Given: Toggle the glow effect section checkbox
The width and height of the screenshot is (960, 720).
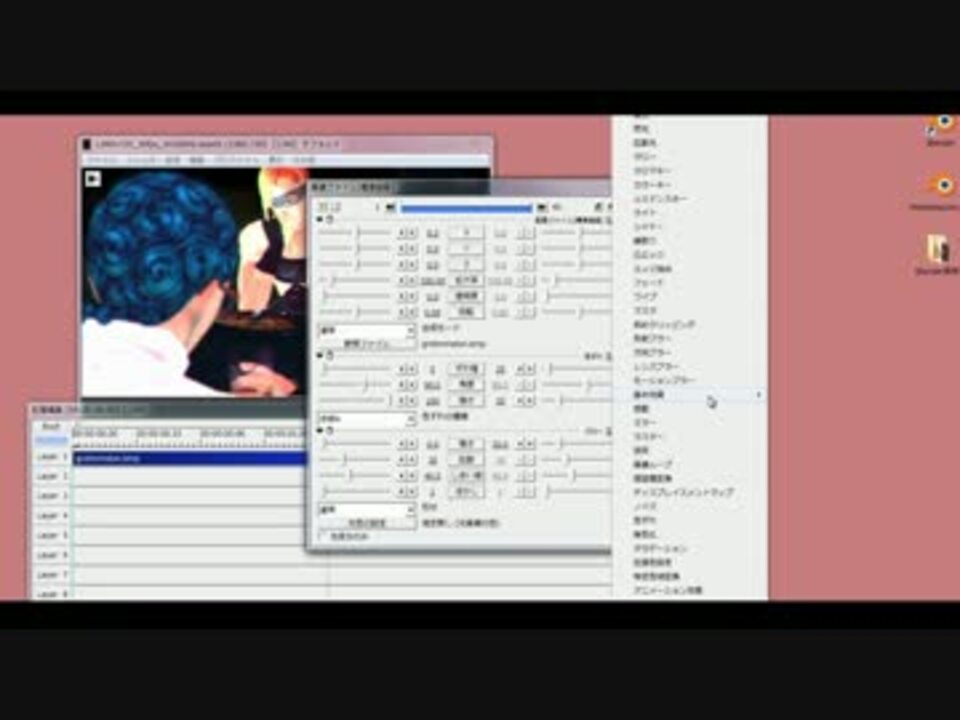Looking at the screenshot, I should [330, 431].
